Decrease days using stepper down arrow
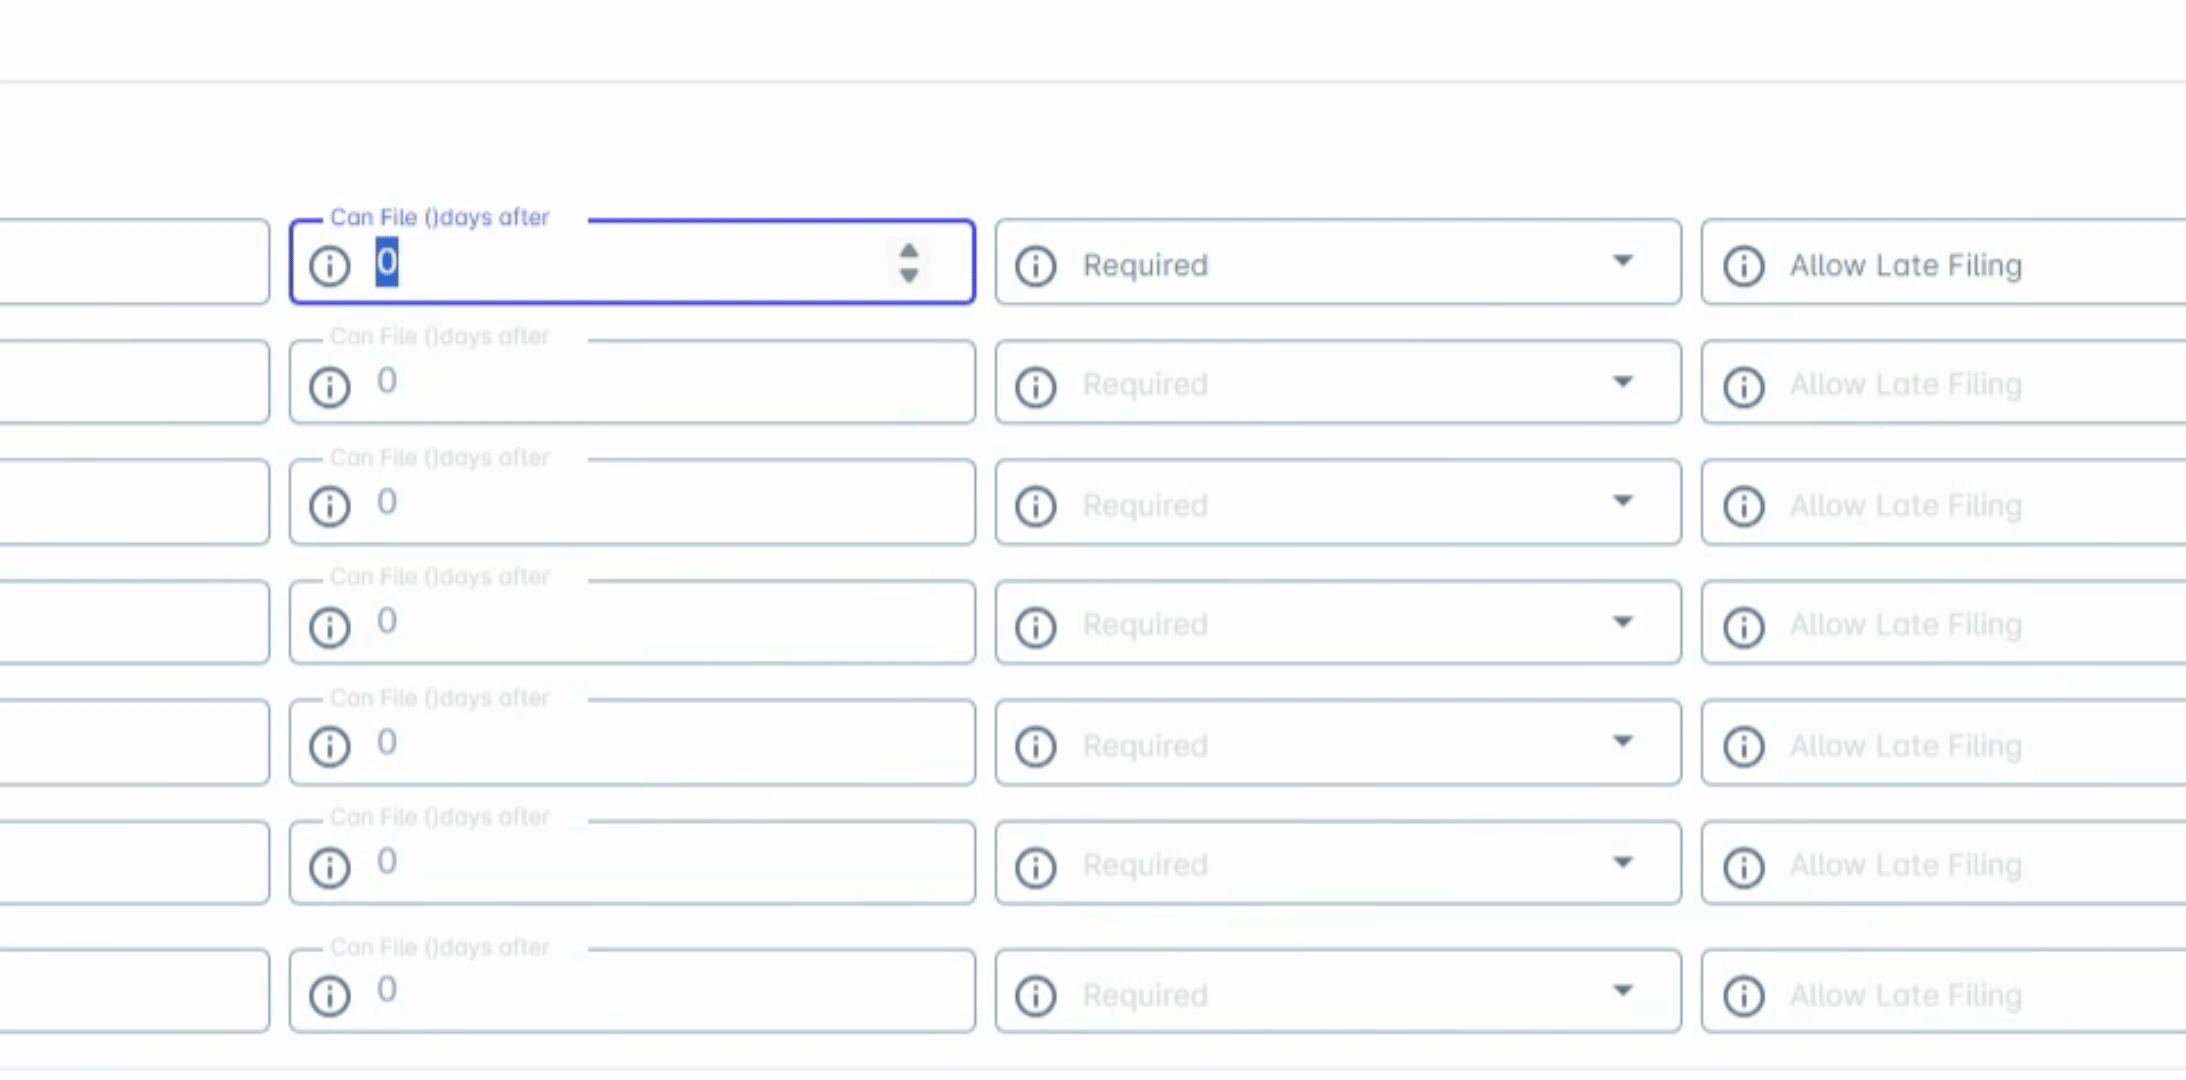The image size is (2186, 1080). 908,275
